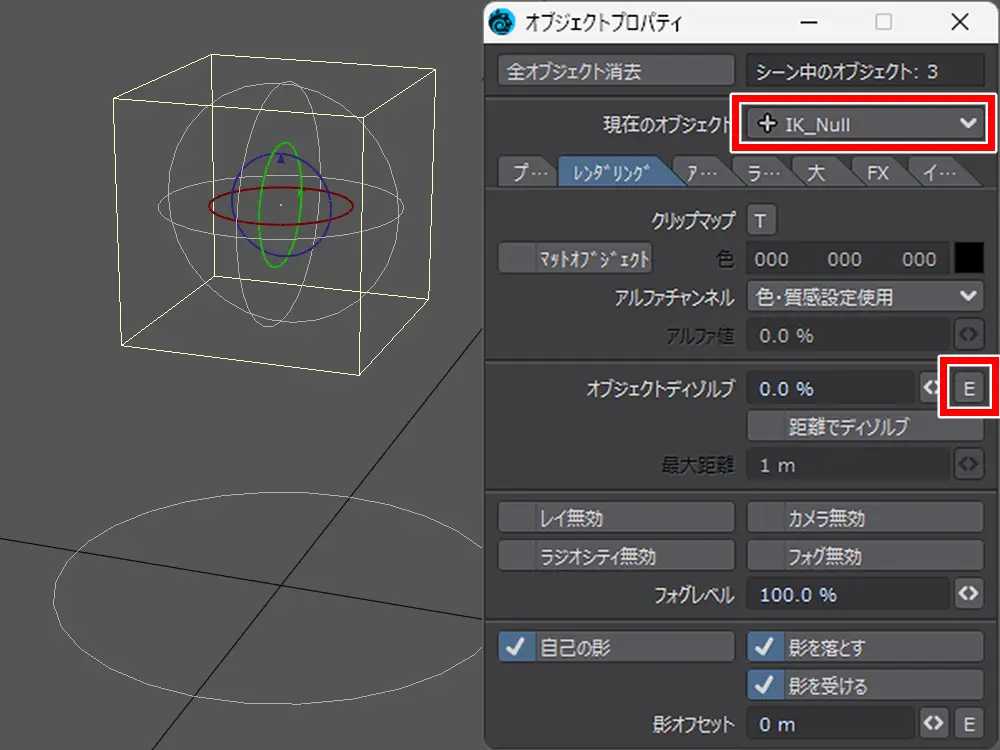The height and width of the screenshot is (750, 1000).
Task: Click the 全オブジェクト消去 button
Action: click(x=616, y=72)
